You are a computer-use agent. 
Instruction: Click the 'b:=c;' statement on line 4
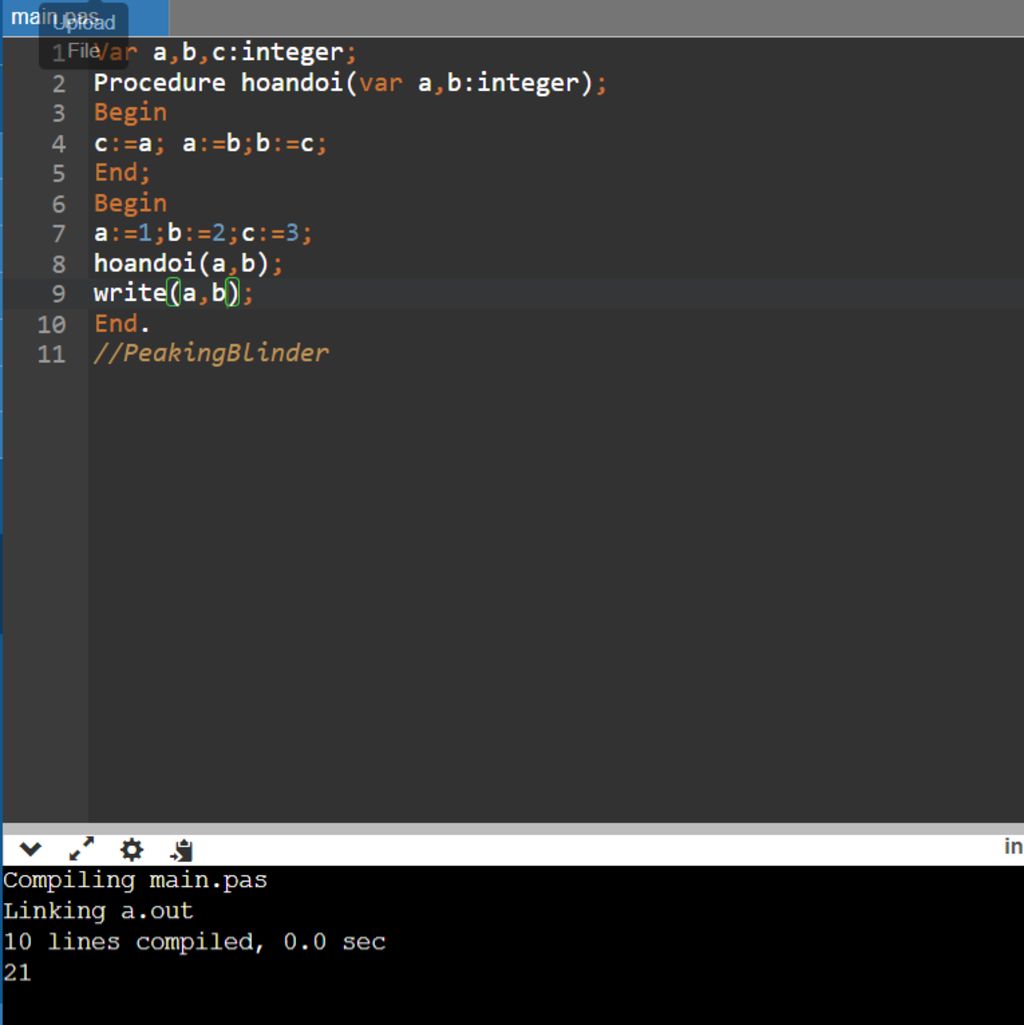(291, 143)
